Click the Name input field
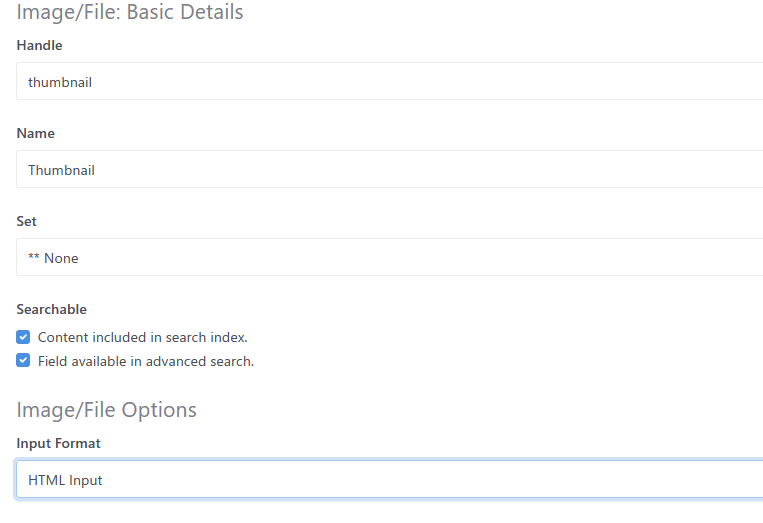This screenshot has height=523, width=763. [390, 170]
